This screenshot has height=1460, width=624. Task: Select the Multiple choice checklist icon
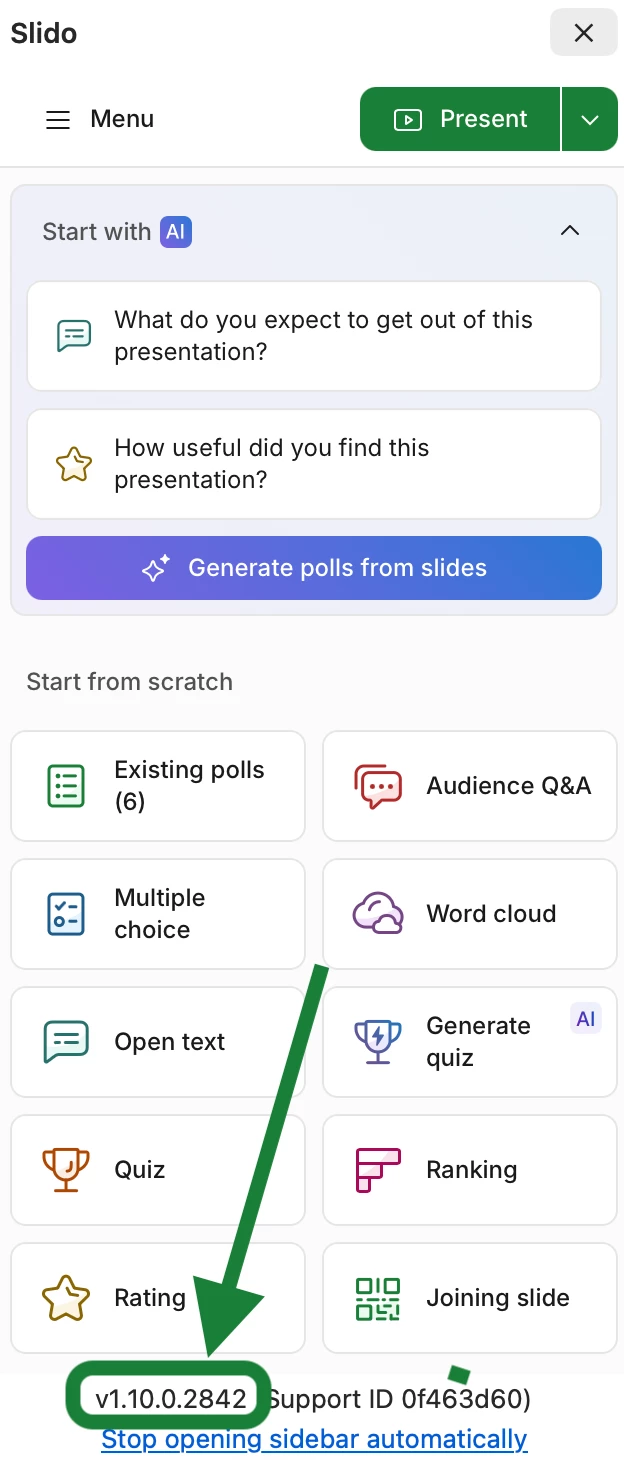pos(66,914)
